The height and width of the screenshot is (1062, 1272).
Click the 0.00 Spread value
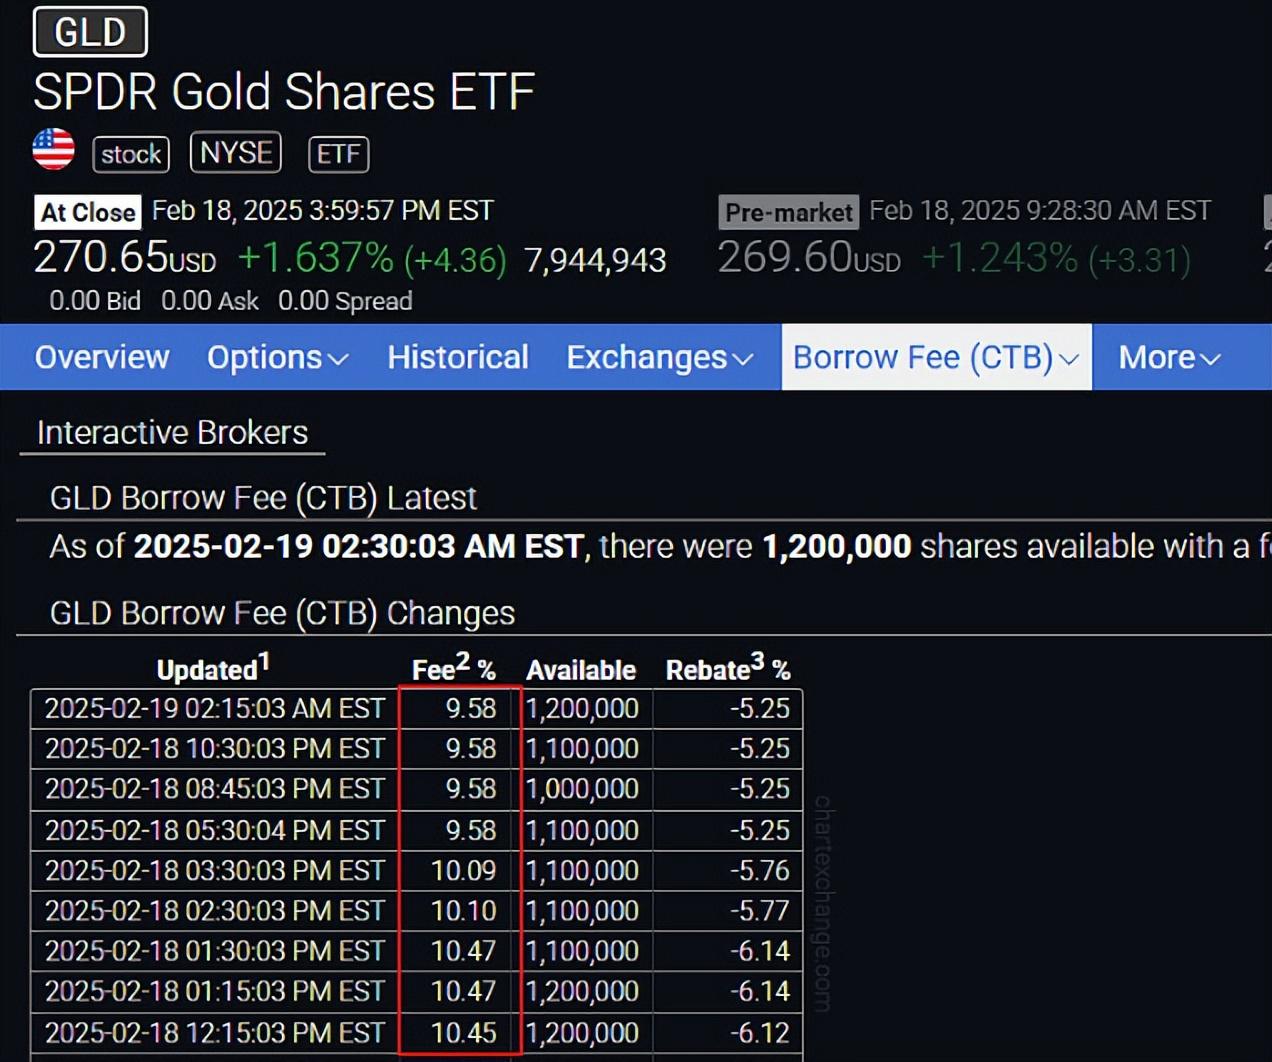[x=345, y=301]
